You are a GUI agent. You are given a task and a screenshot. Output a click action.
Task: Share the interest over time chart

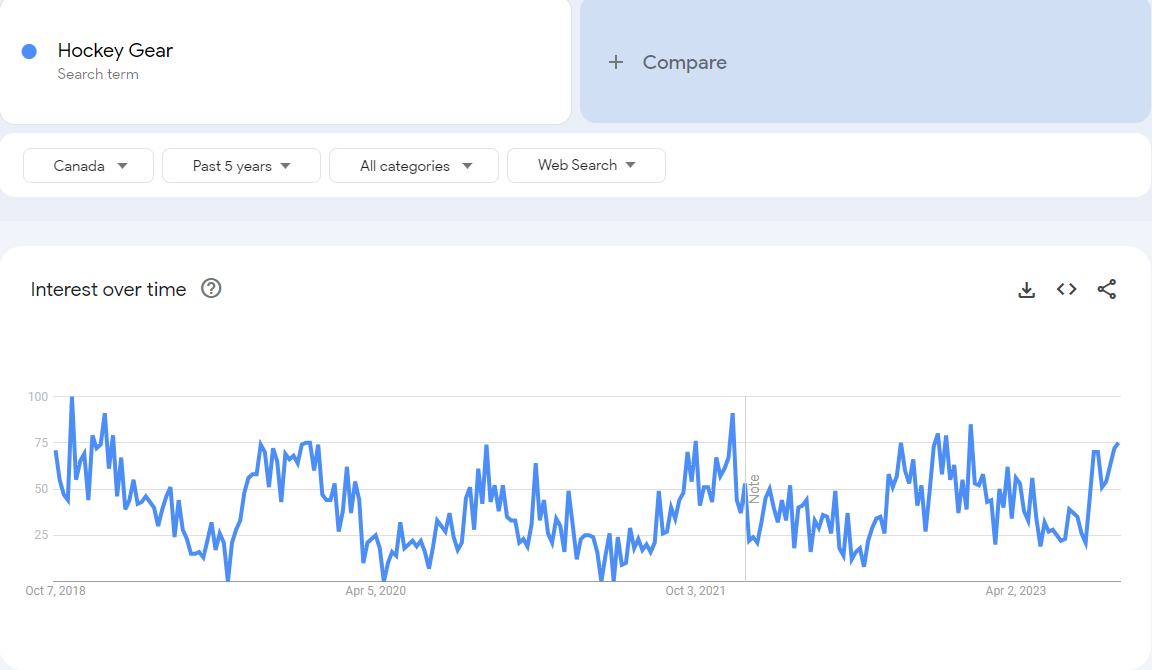click(1106, 289)
